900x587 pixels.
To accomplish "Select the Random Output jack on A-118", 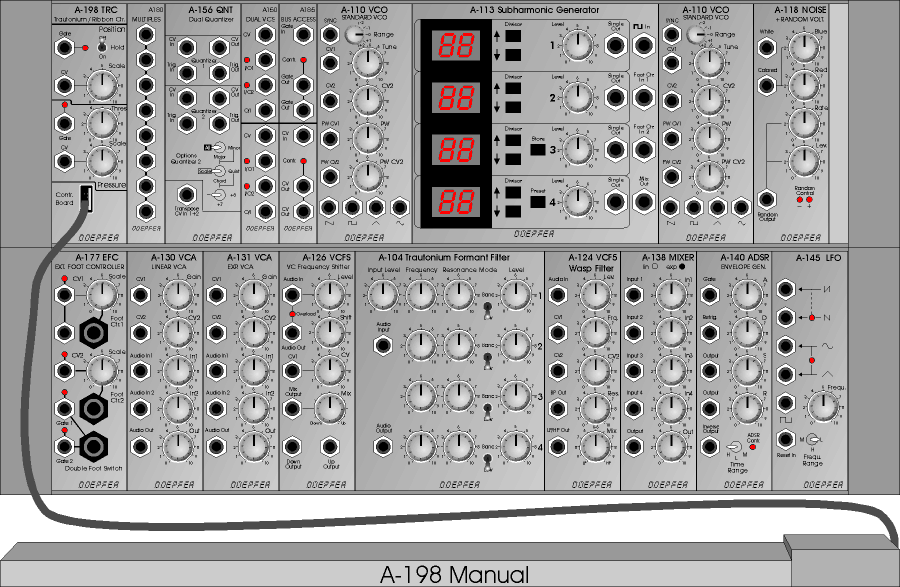I will pyautogui.click(x=767, y=199).
